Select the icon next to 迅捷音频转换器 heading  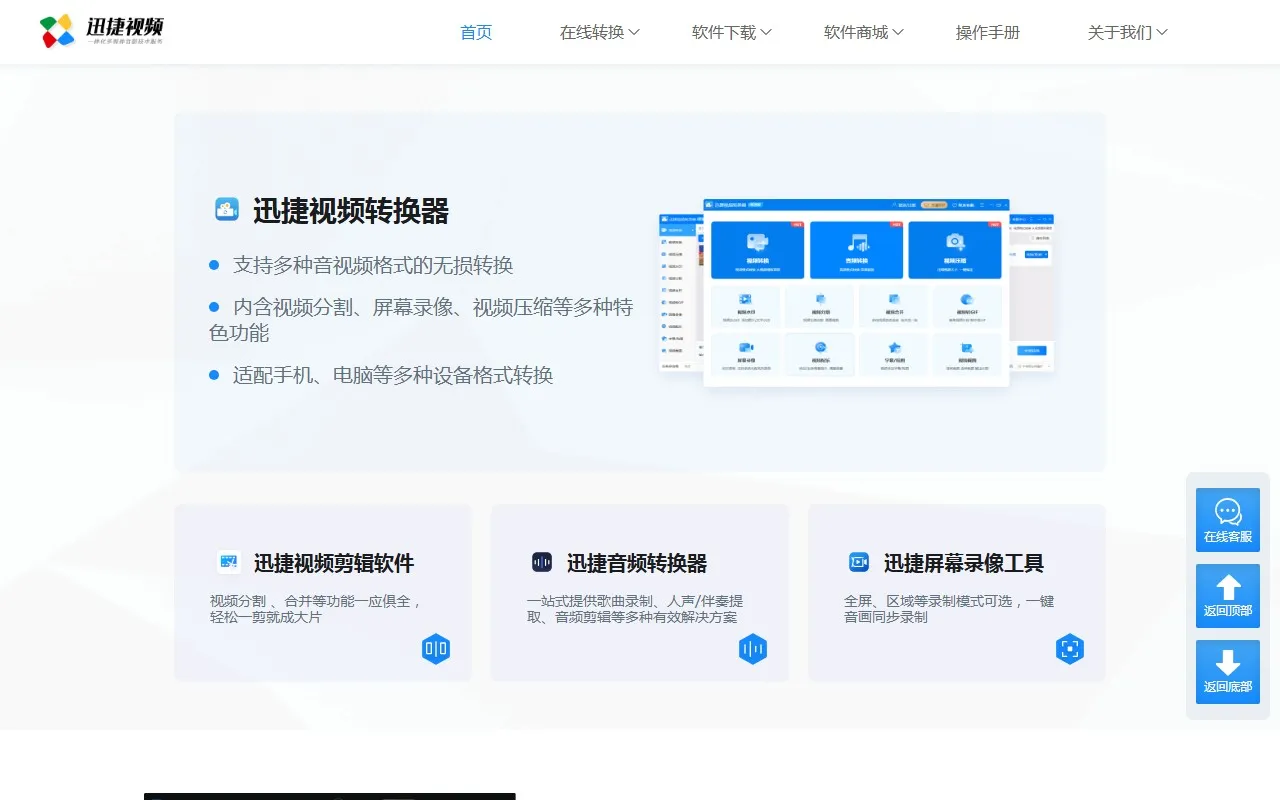542,562
